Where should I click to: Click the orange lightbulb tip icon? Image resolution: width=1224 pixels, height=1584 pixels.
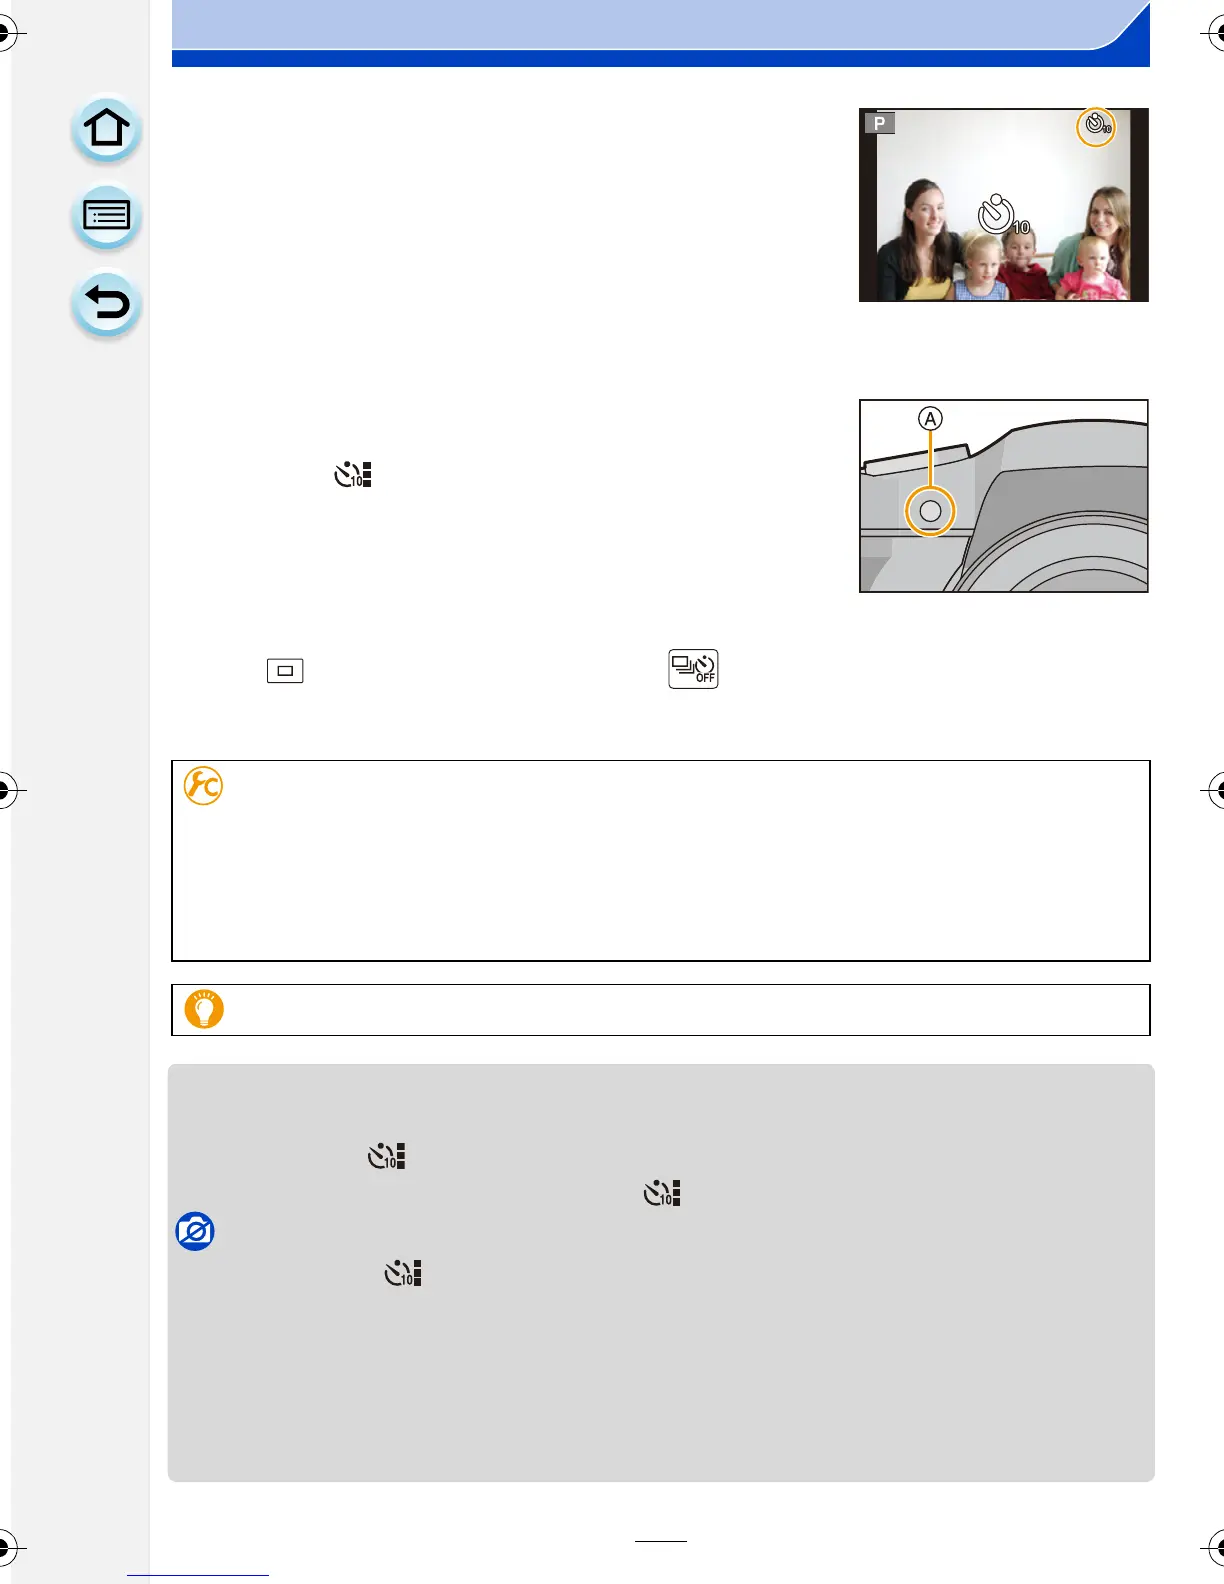[x=204, y=1009]
